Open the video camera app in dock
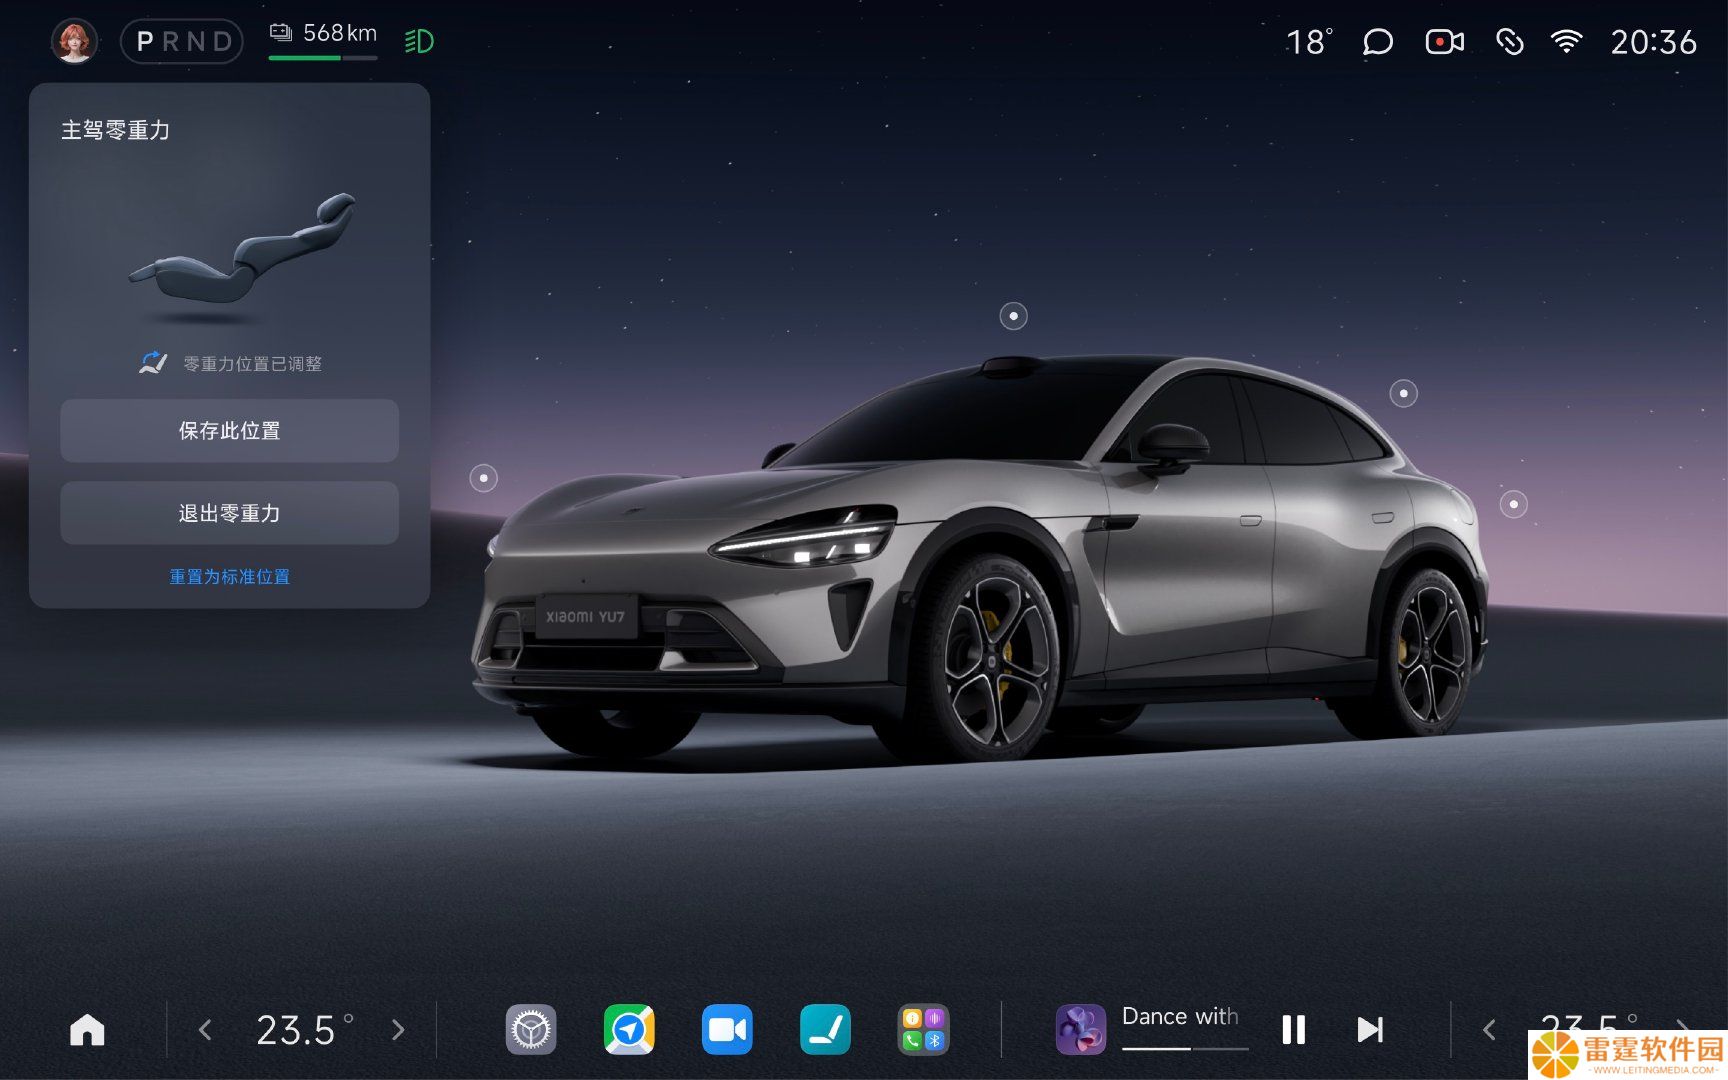The height and width of the screenshot is (1080, 1728). pyautogui.click(x=727, y=1030)
